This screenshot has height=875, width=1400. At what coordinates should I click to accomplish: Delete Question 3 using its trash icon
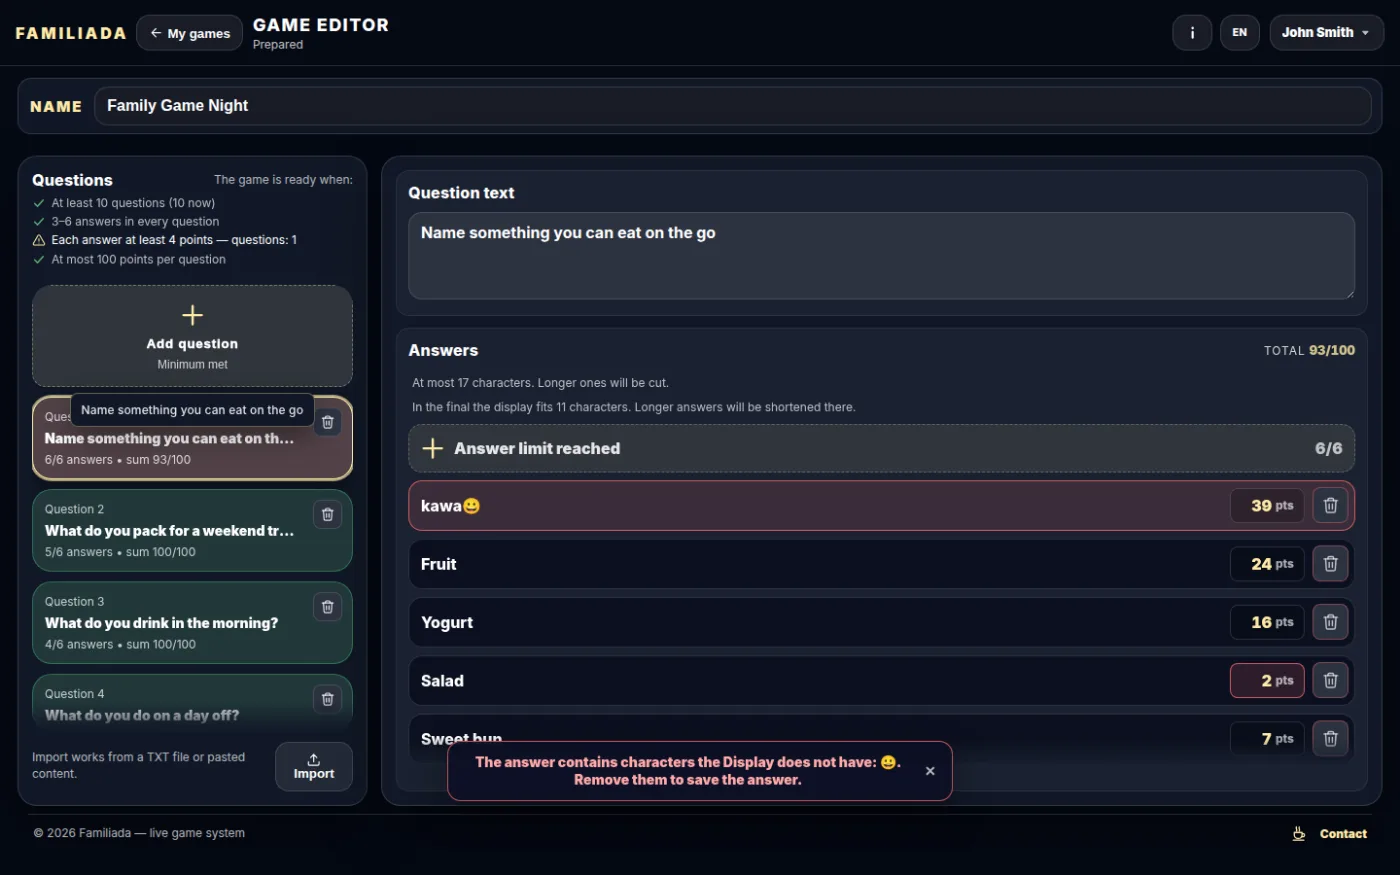pyautogui.click(x=327, y=607)
